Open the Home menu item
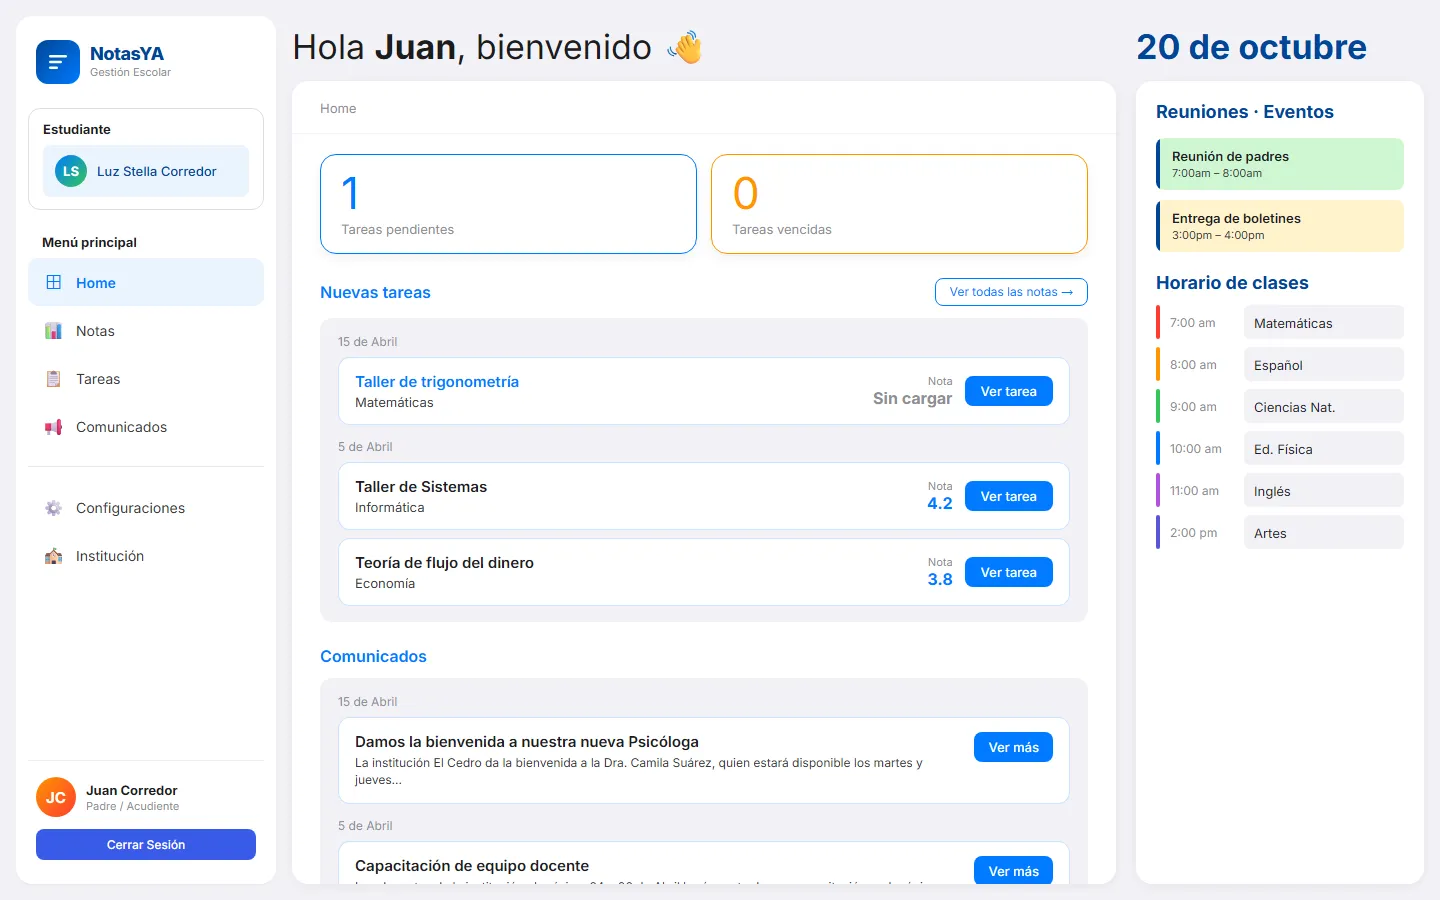This screenshot has width=1440, height=900. pos(146,282)
